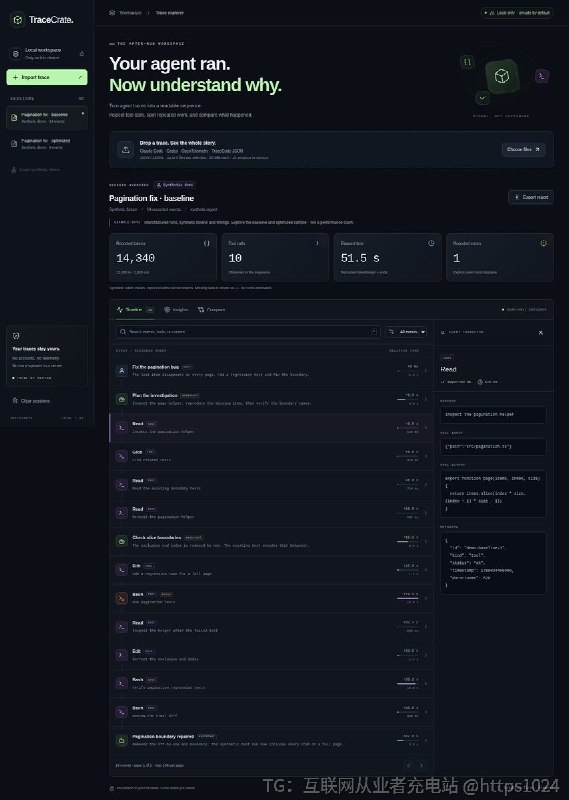The image size is (569, 800).
Task: Click the Workspace icon in the breadcrumb
Action: coord(112,13)
